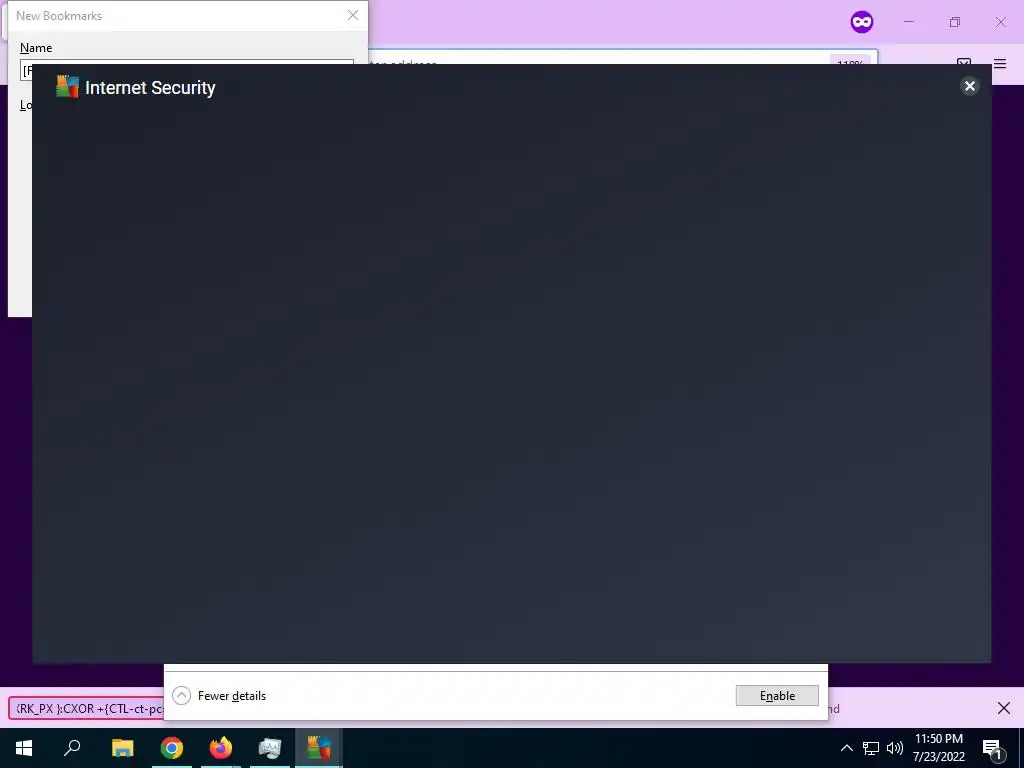
Task: Click the {RK_PX }:CXOR find text field
Action: (86, 709)
